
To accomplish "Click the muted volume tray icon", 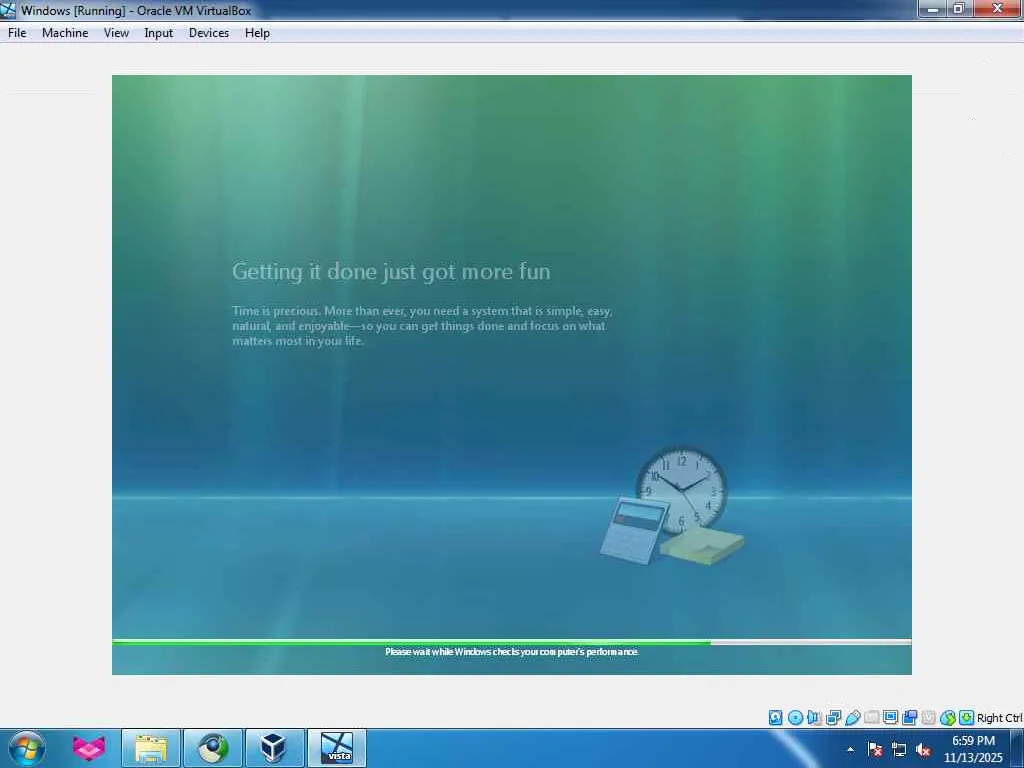I will coord(923,750).
